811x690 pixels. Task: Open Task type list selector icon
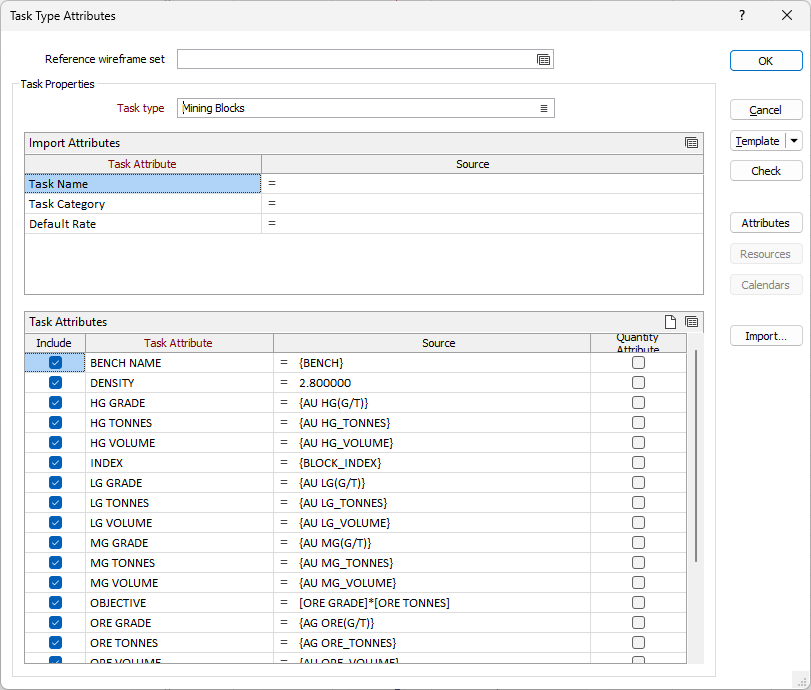(x=544, y=108)
